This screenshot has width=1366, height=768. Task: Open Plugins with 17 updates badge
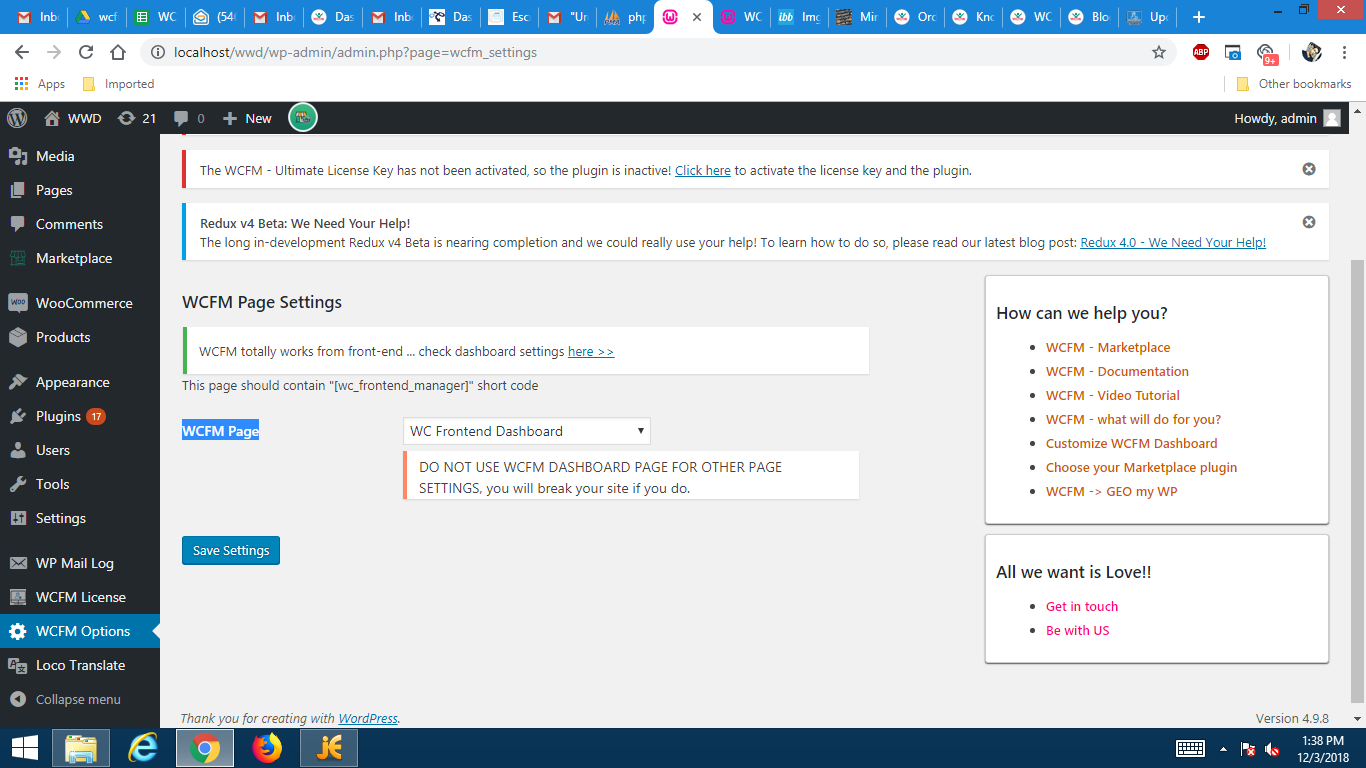tap(80, 416)
